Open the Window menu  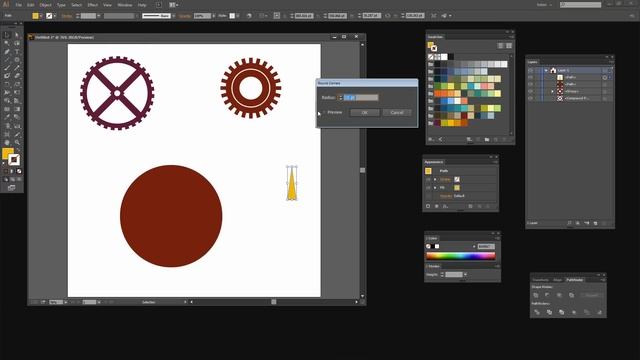[x=125, y=5]
